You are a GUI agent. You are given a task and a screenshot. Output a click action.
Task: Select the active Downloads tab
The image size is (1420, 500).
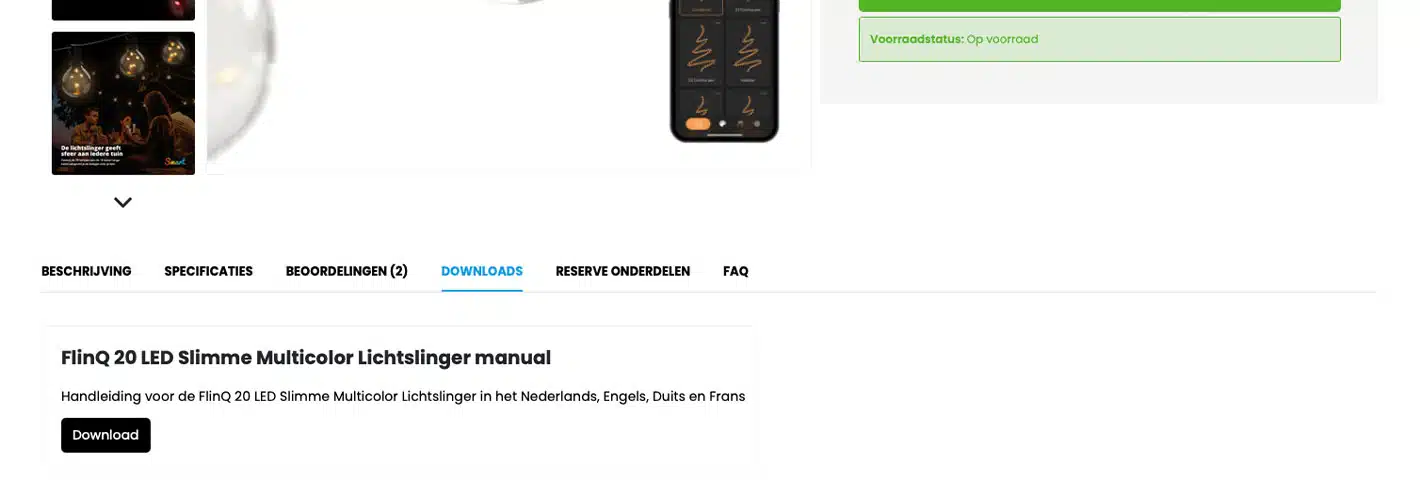click(482, 271)
